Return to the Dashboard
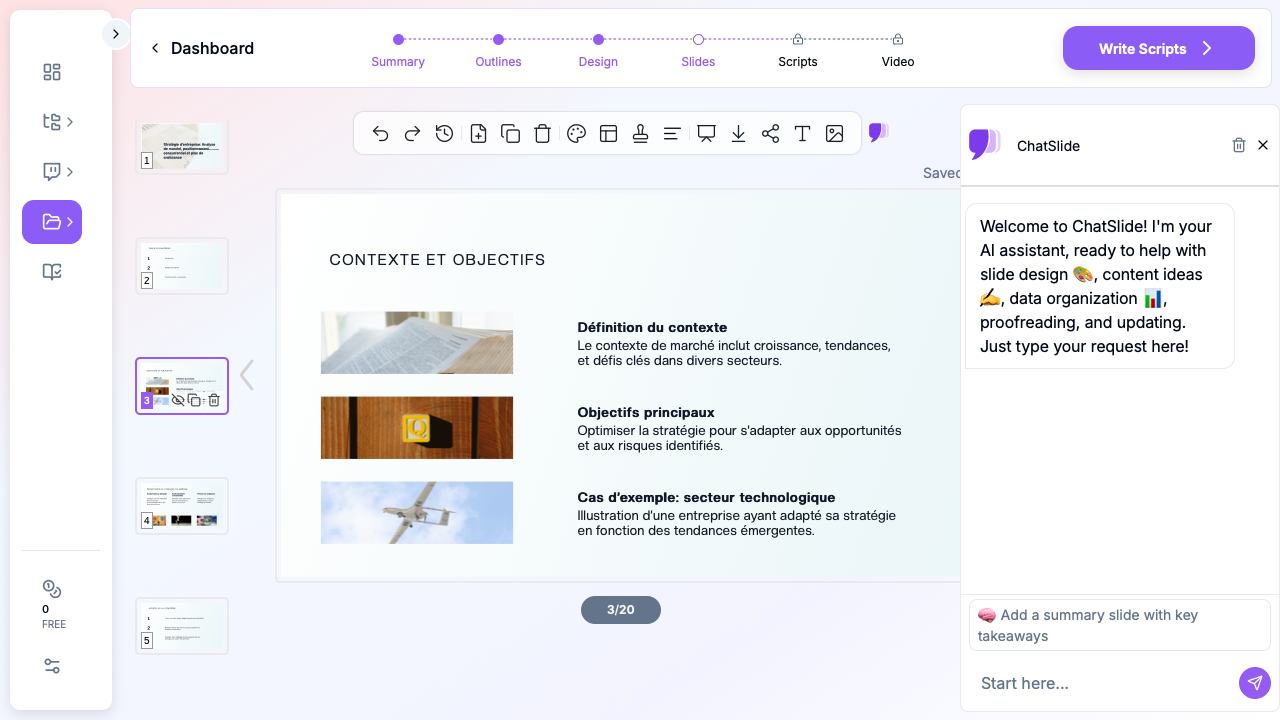Viewport: 1280px width, 720px height. [202, 48]
